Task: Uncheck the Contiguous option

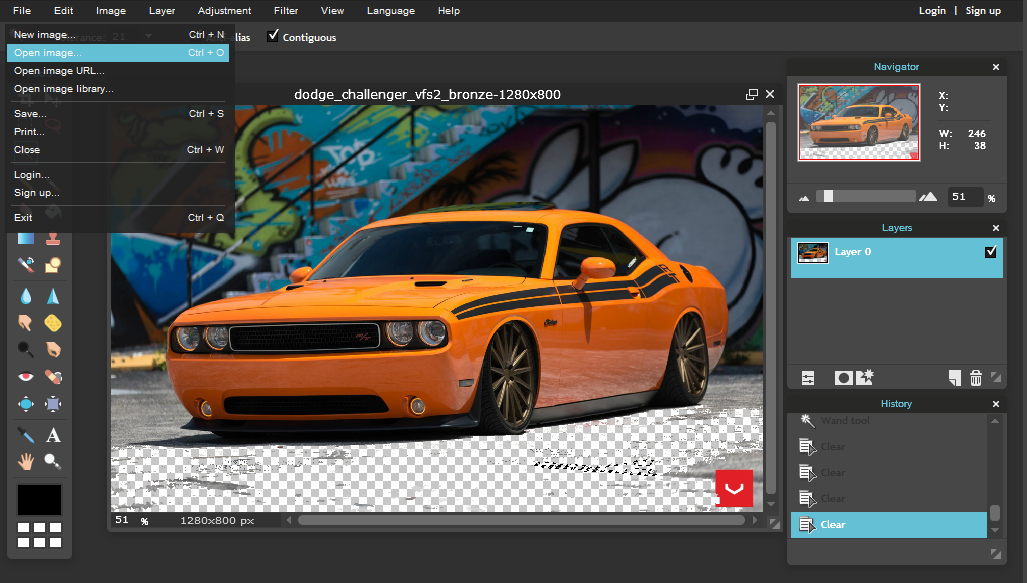Action: tap(273, 35)
